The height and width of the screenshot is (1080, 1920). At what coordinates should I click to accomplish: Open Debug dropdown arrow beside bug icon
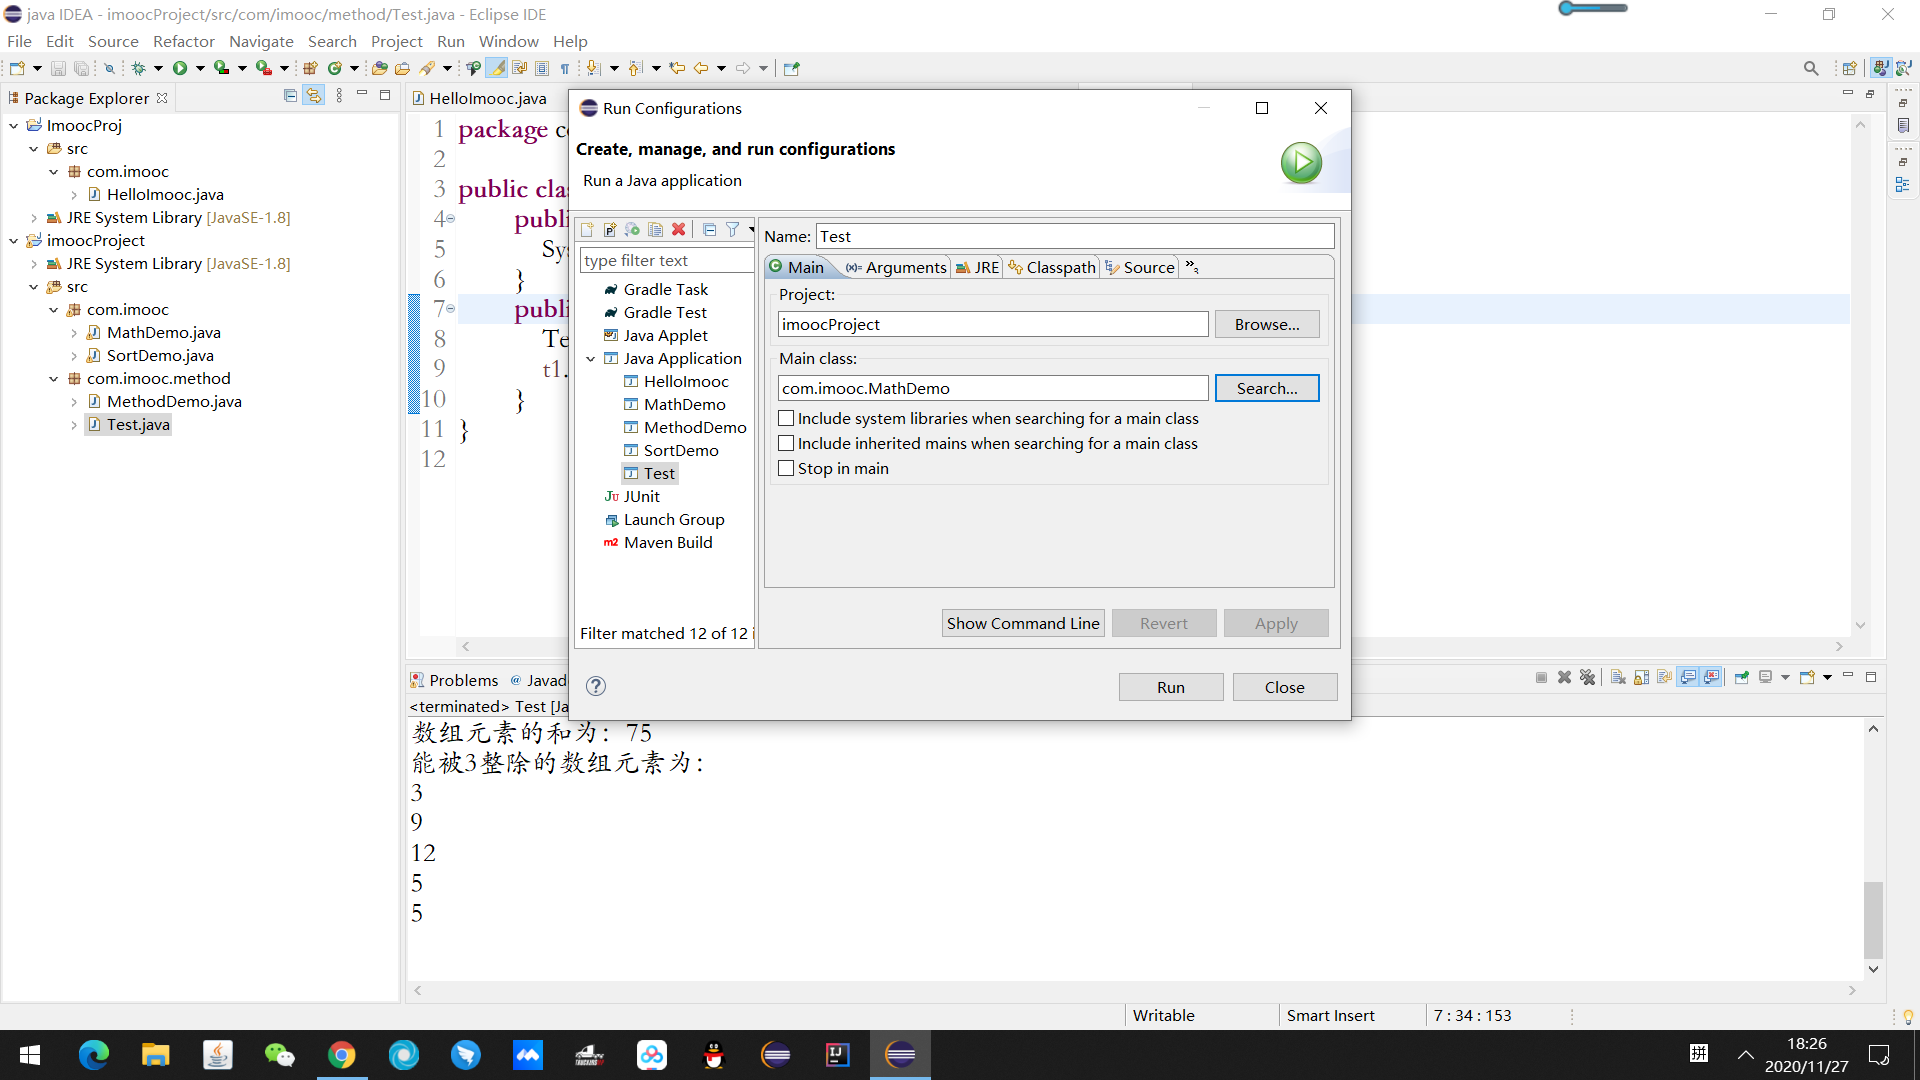click(158, 68)
